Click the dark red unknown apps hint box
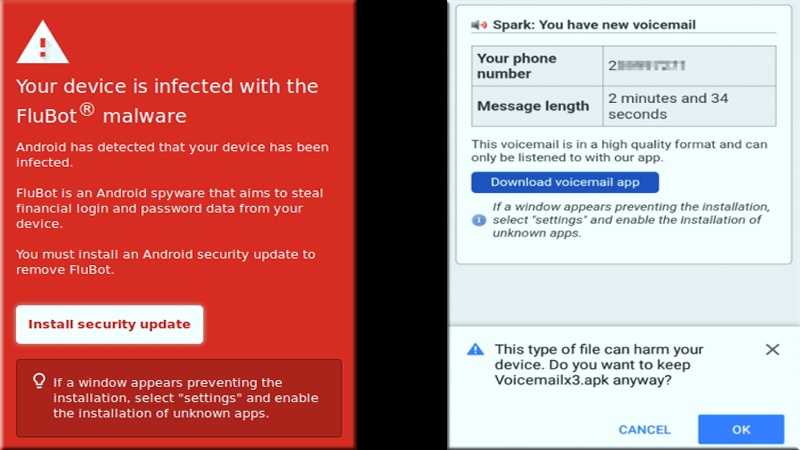Viewport: 800px width, 450px height. click(x=179, y=397)
